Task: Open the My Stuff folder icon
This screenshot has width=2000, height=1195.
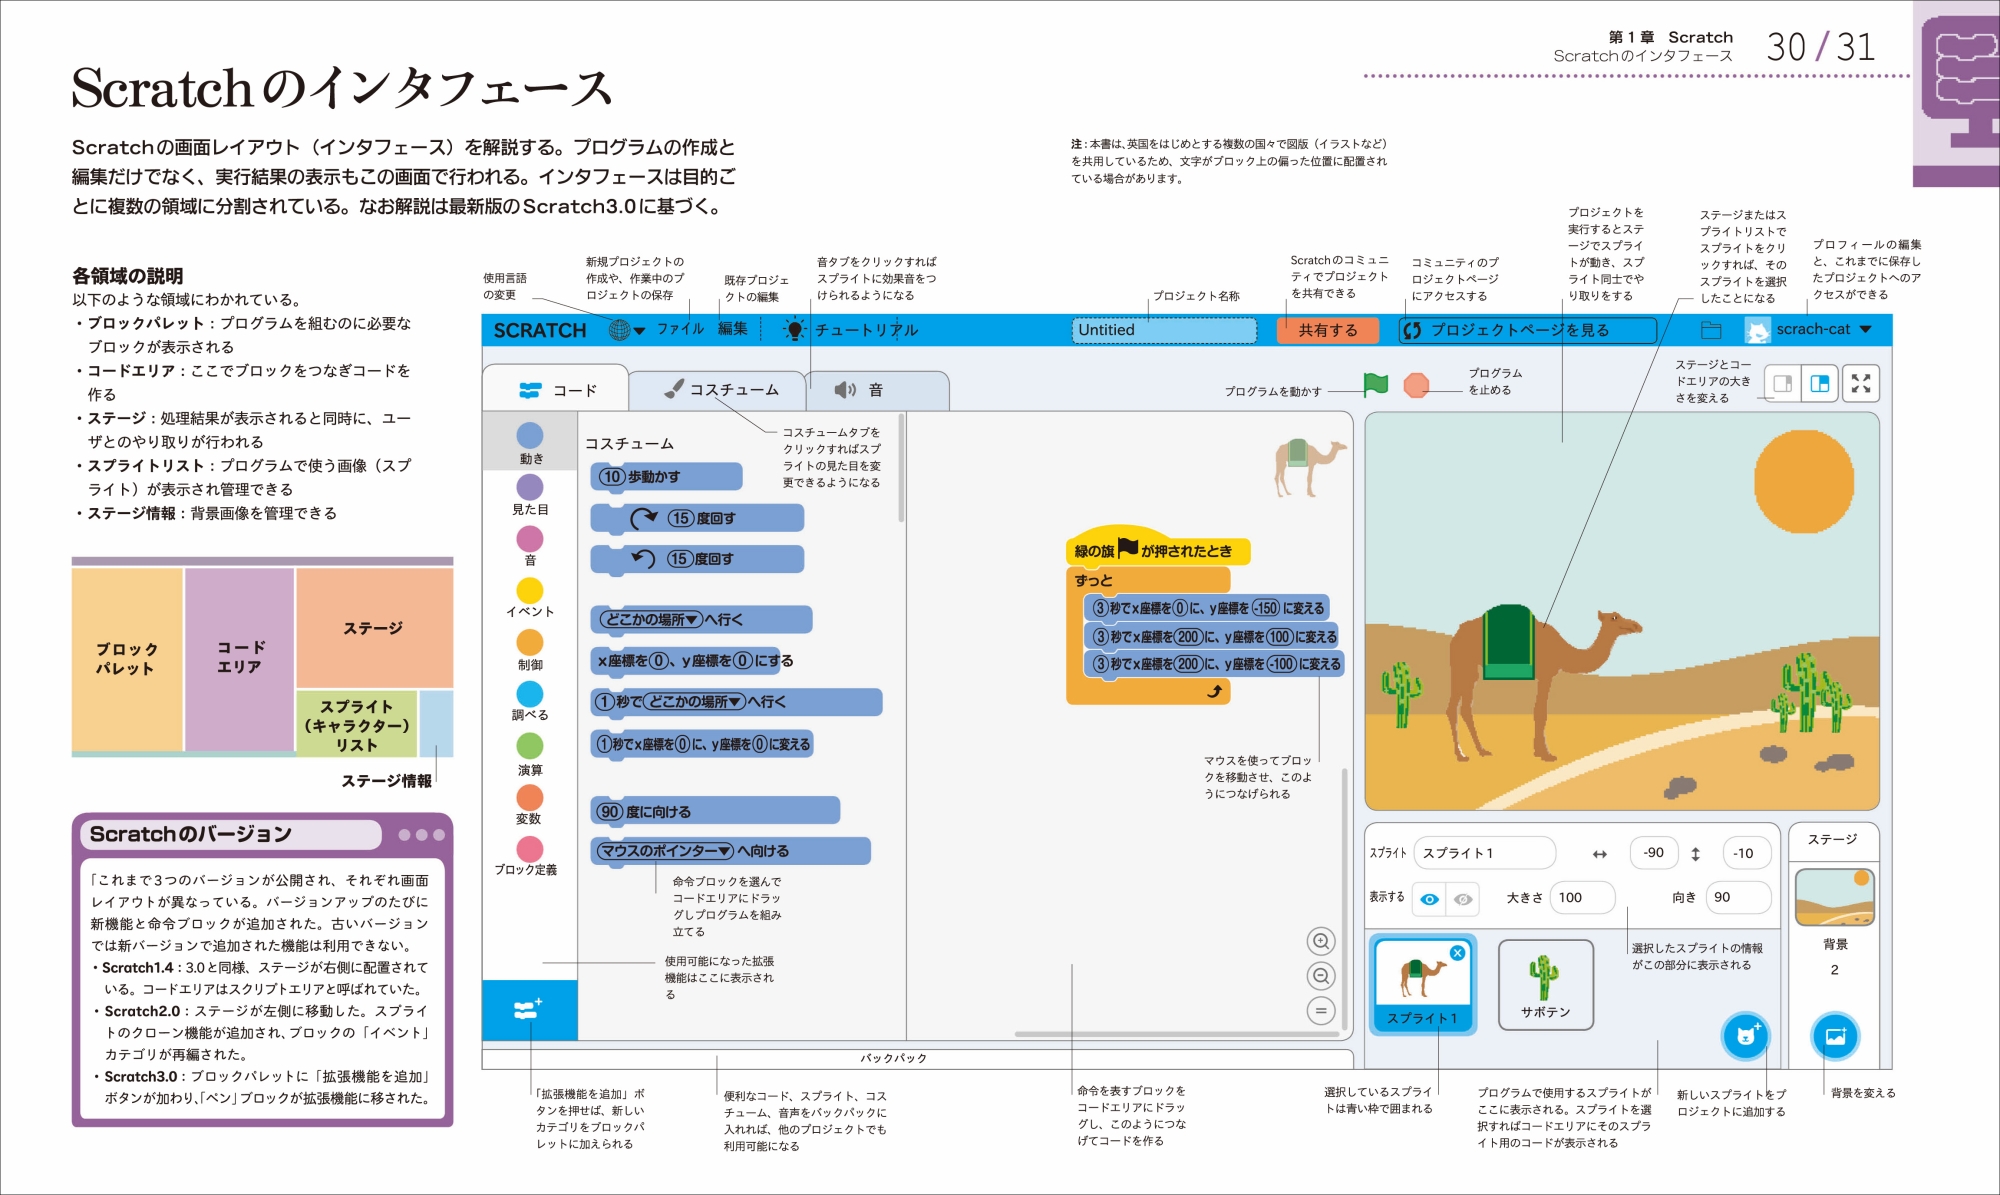Action: pyautogui.click(x=1711, y=330)
